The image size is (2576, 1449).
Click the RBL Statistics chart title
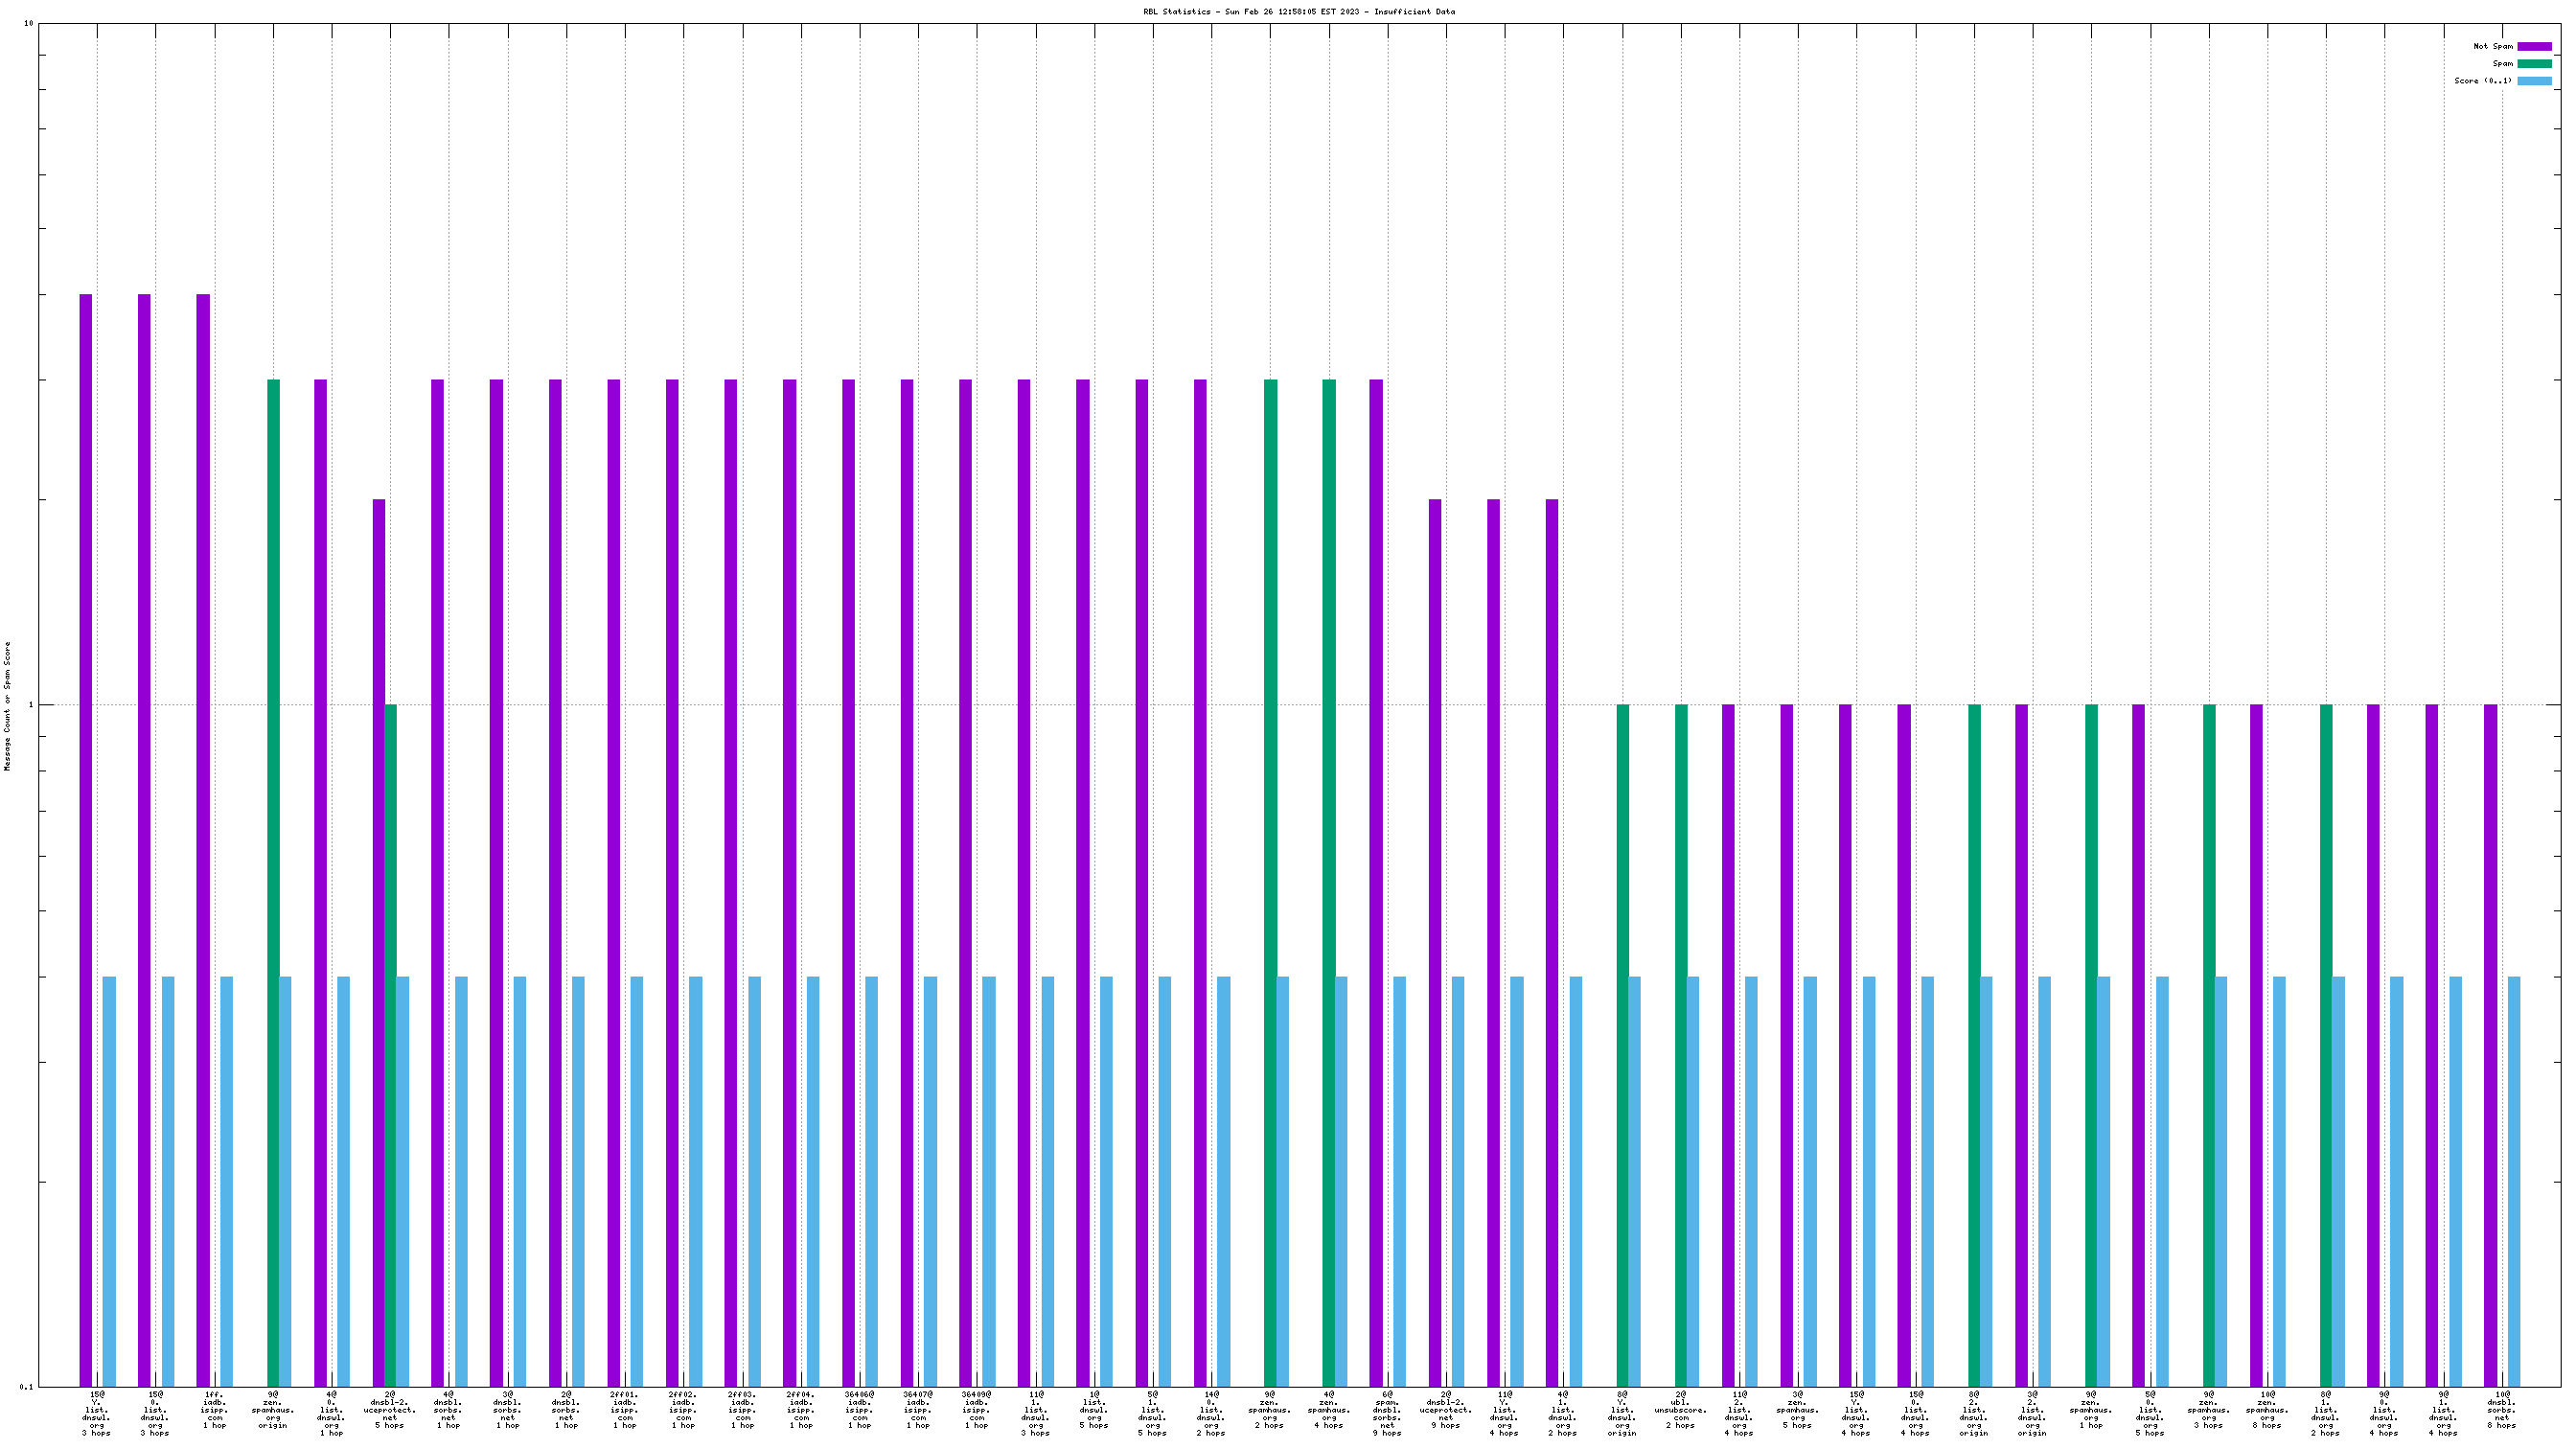1299,12
